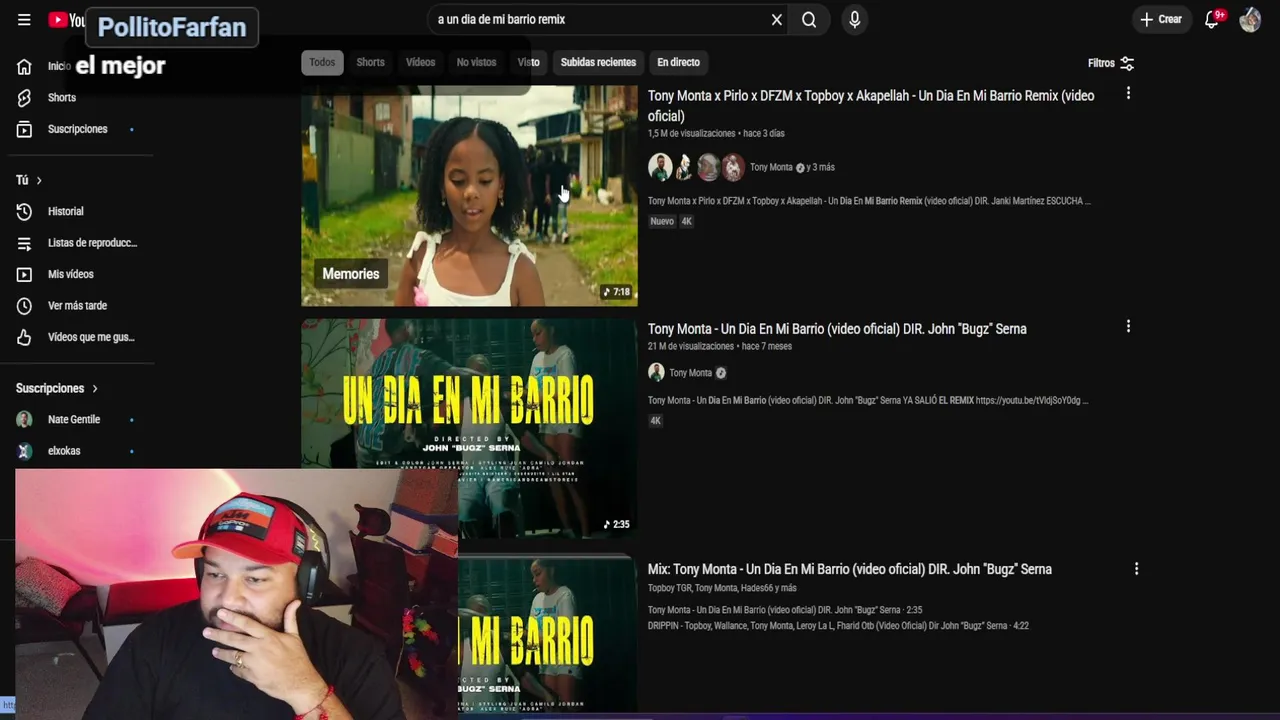Open the Mix playlist thumbnail
1280x720 pixels.
click(x=546, y=634)
